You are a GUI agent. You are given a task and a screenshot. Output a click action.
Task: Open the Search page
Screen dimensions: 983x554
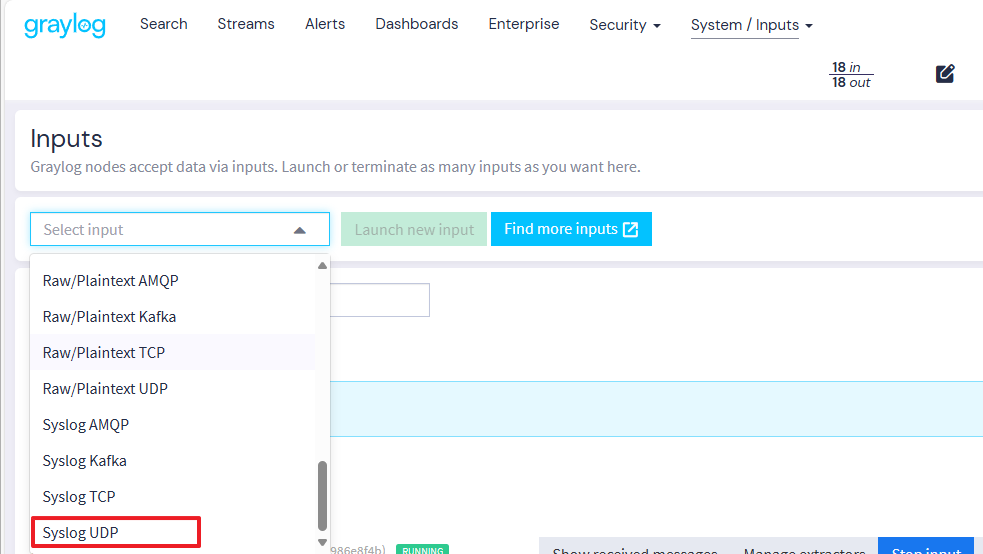coord(164,24)
